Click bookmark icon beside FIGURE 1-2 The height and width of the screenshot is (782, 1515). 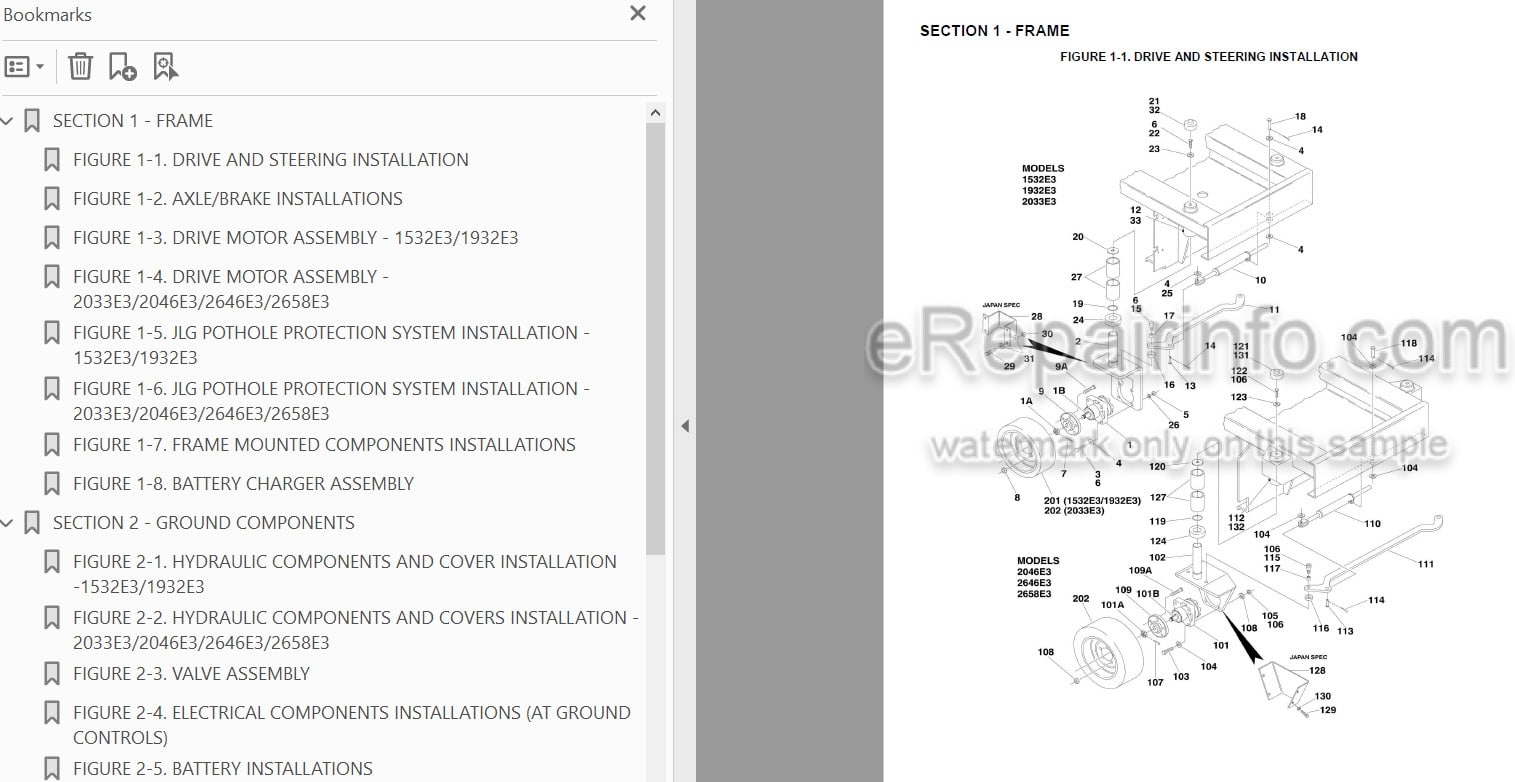(52, 199)
